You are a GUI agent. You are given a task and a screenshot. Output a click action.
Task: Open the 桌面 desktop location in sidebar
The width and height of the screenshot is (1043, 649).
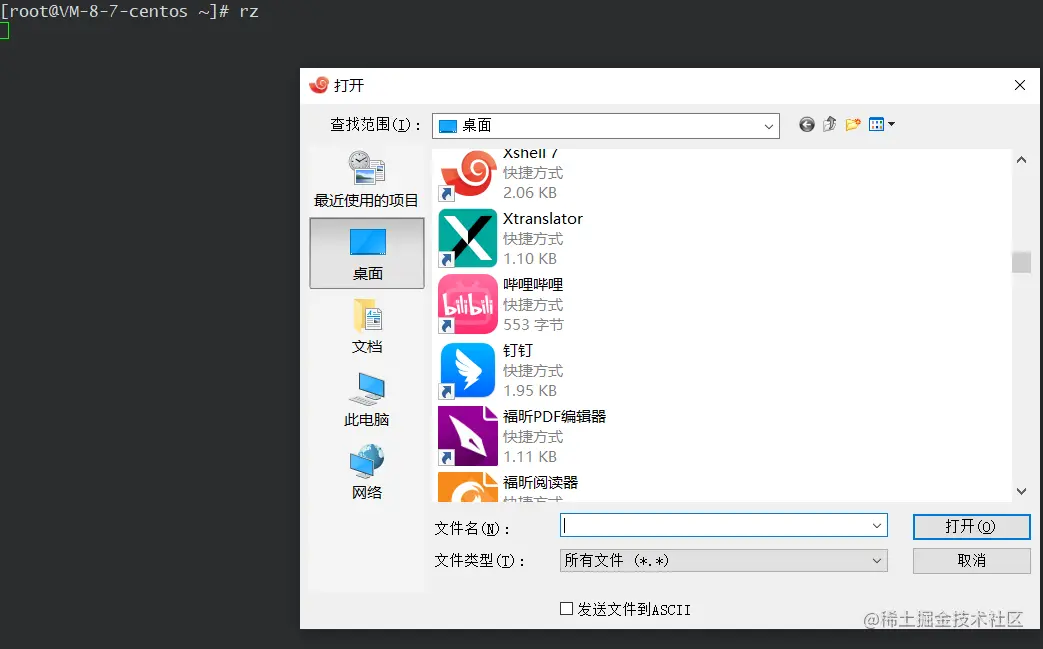pyautogui.click(x=367, y=253)
